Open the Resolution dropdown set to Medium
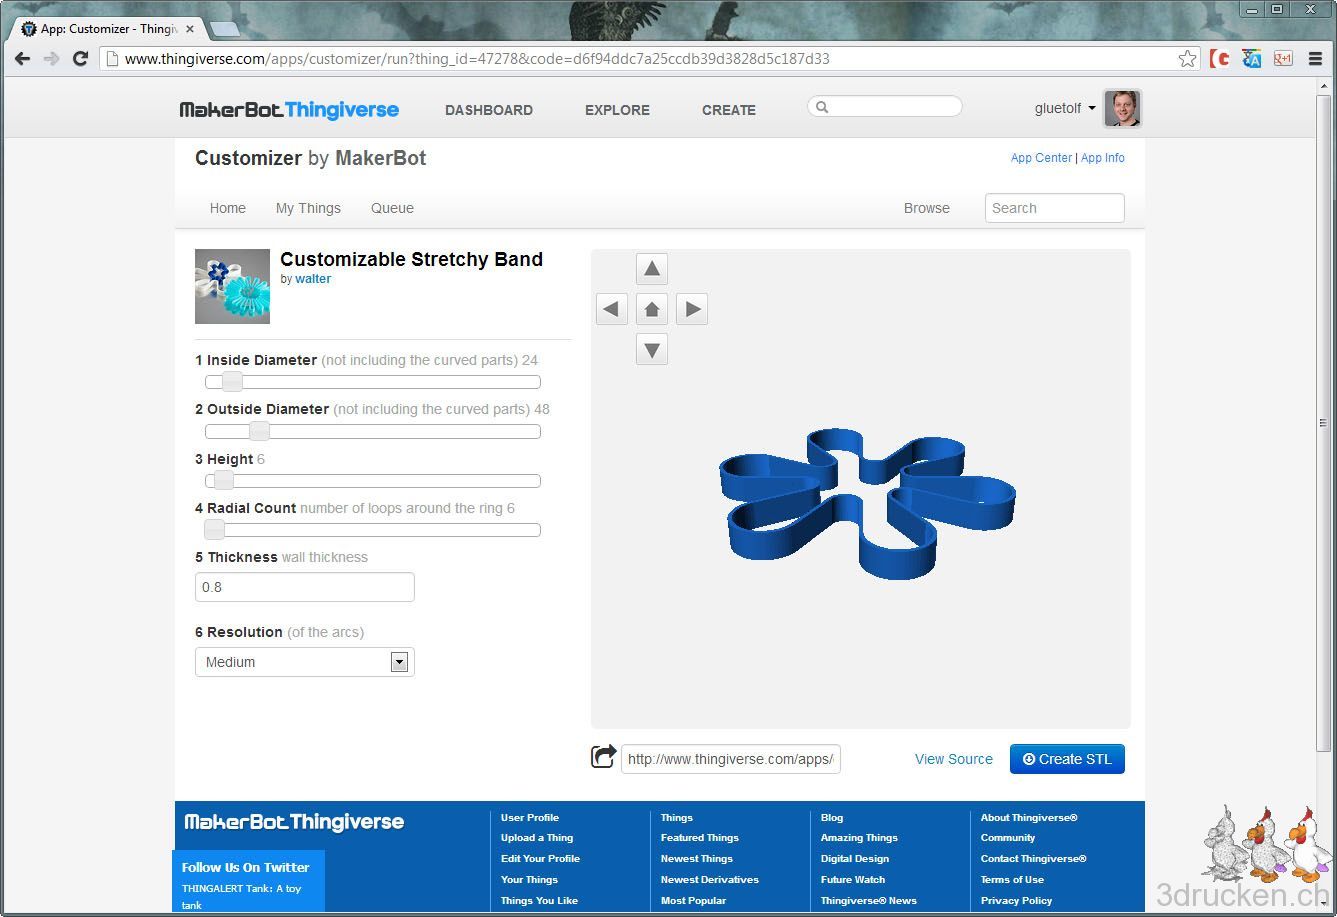Viewport: 1337px width, 917px height. tap(304, 662)
